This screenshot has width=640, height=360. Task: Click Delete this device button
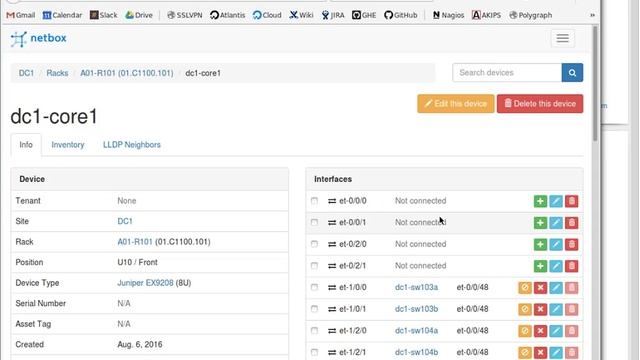point(540,104)
